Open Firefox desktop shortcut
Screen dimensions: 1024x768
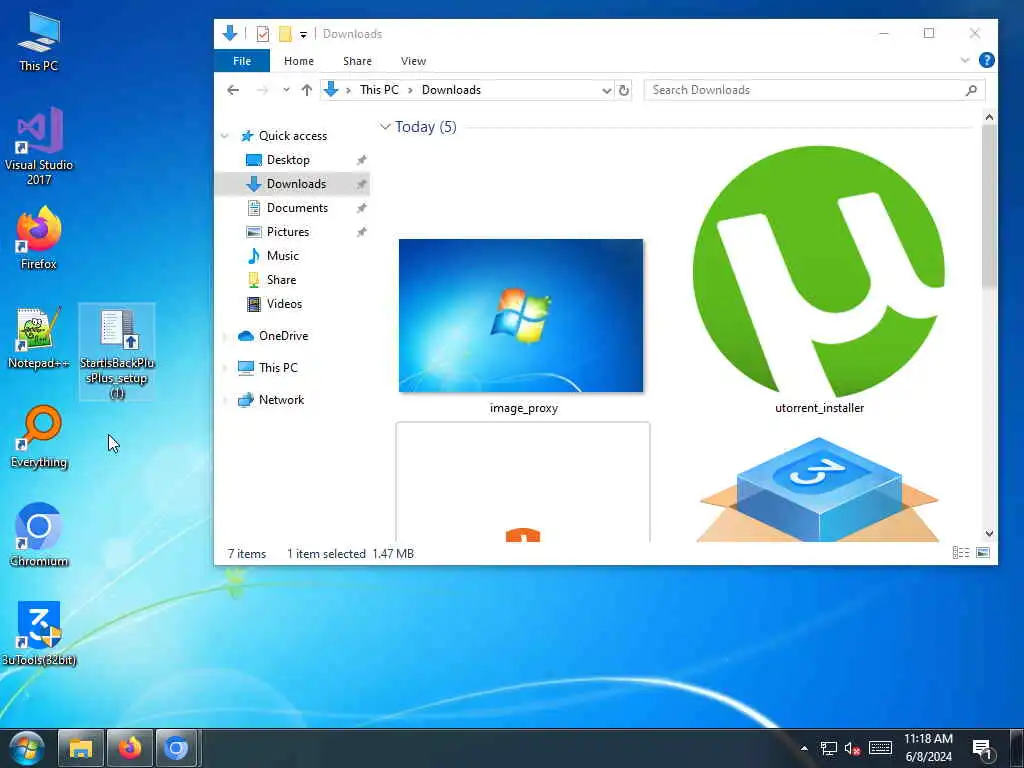[x=39, y=238]
